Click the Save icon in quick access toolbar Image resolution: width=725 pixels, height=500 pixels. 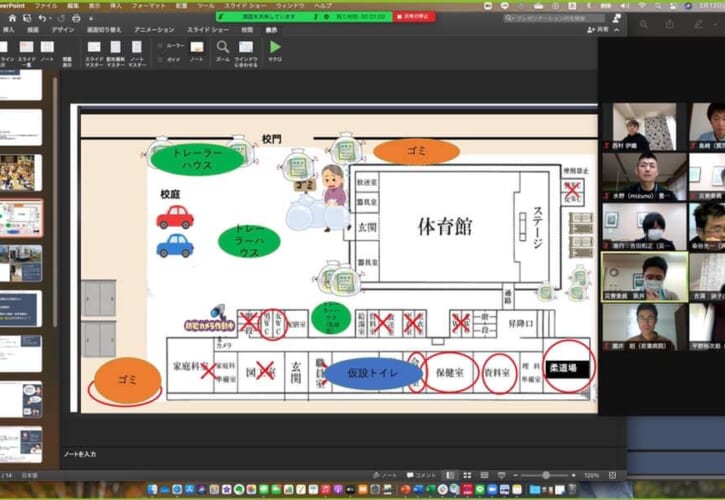tap(27, 19)
